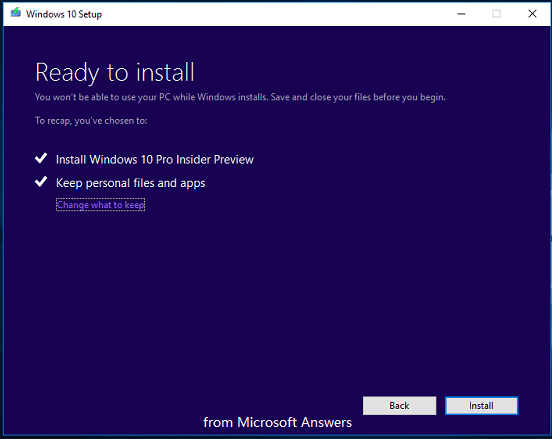Go back with the Back button
This screenshot has width=552, height=439.
pos(399,406)
